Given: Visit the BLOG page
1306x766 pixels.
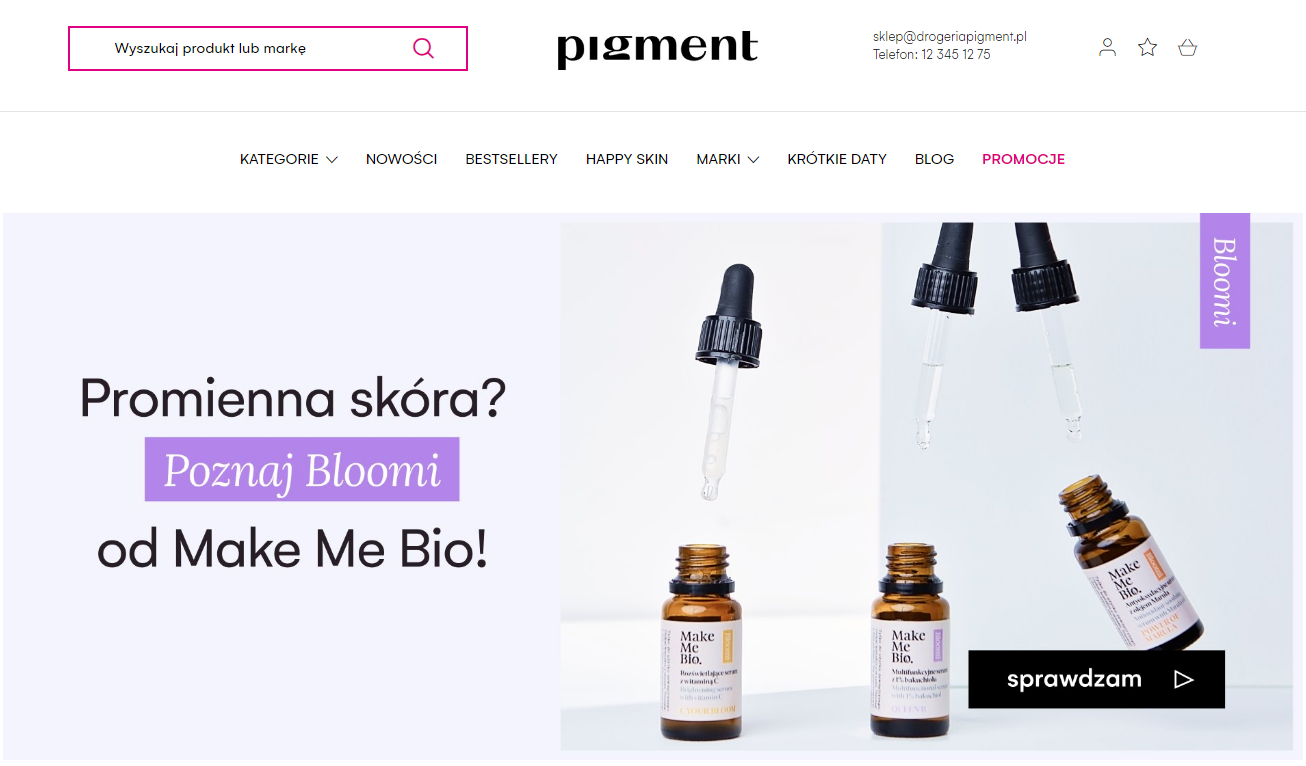Looking at the screenshot, I should click(x=934, y=159).
